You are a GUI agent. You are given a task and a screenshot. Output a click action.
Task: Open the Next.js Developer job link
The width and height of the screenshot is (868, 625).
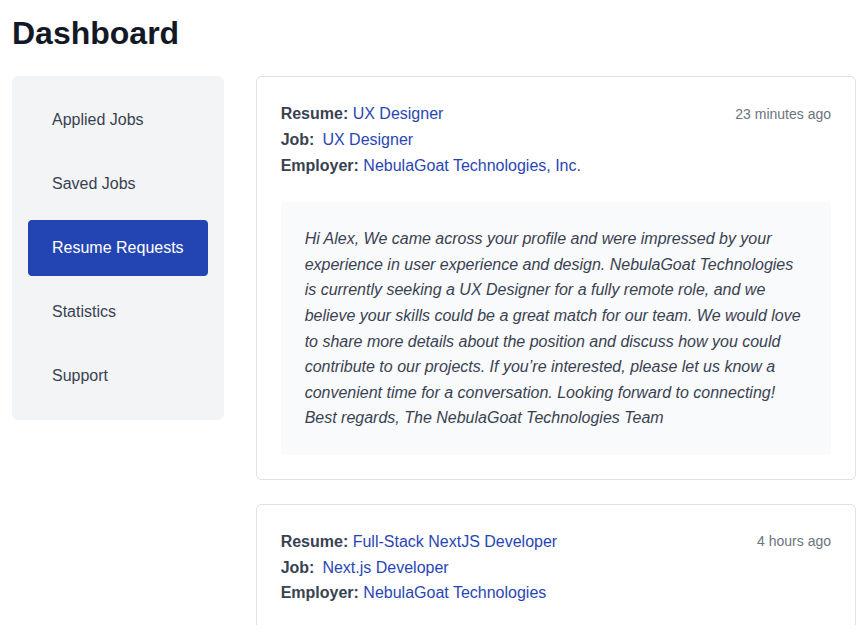click(385, 567)
